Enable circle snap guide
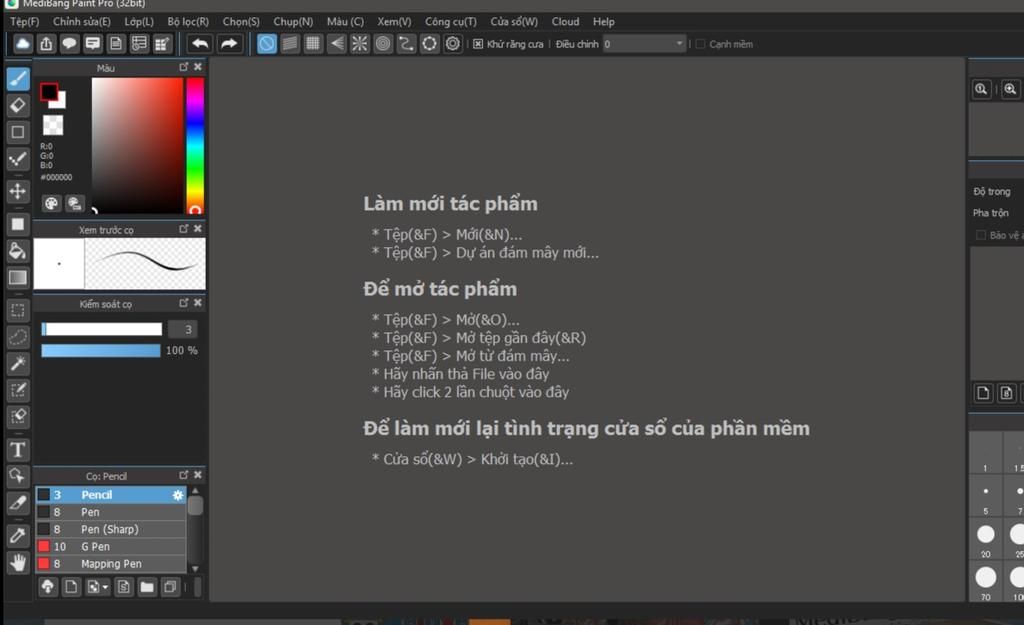 [x=383, y=44]
